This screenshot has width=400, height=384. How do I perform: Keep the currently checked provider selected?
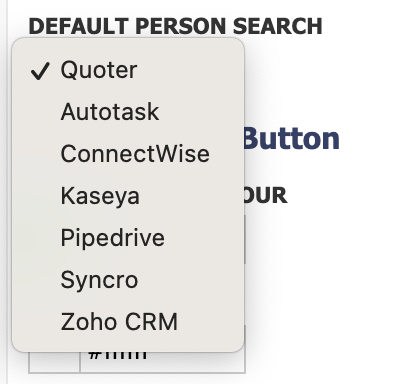pos(128,70)
